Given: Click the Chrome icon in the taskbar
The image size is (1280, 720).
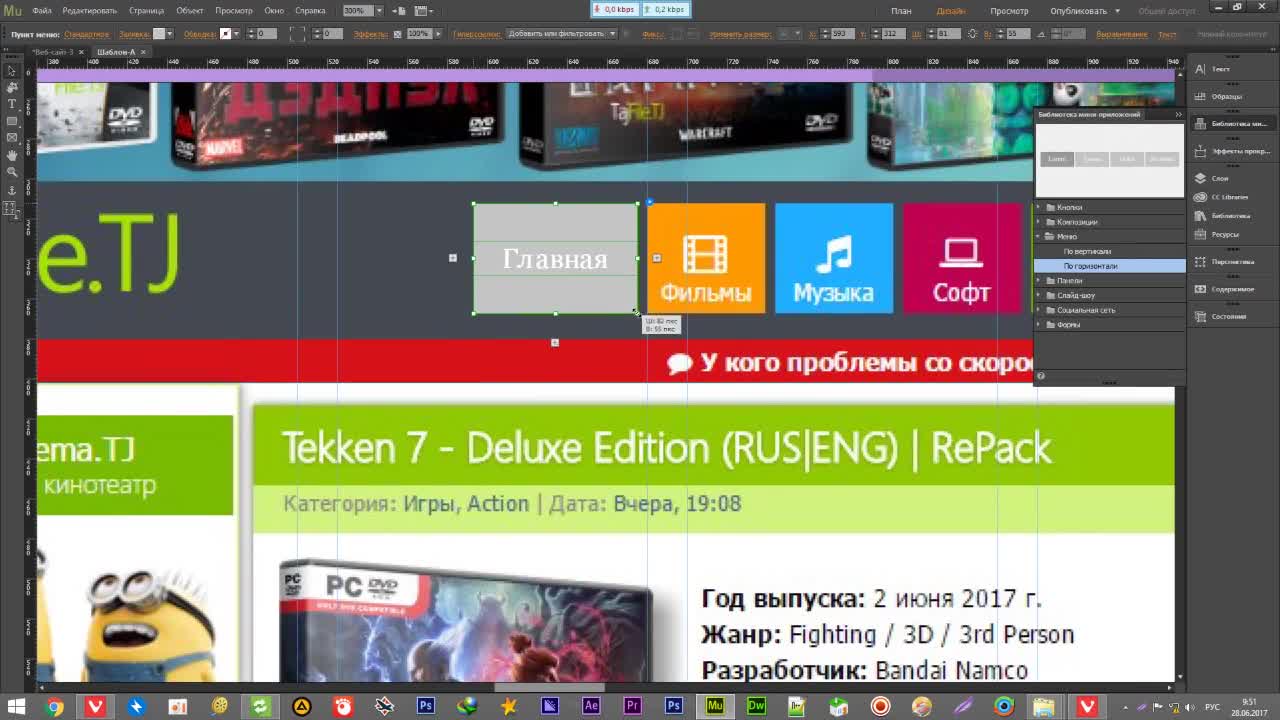Looking at the screenshot, I should coord(55,706).
